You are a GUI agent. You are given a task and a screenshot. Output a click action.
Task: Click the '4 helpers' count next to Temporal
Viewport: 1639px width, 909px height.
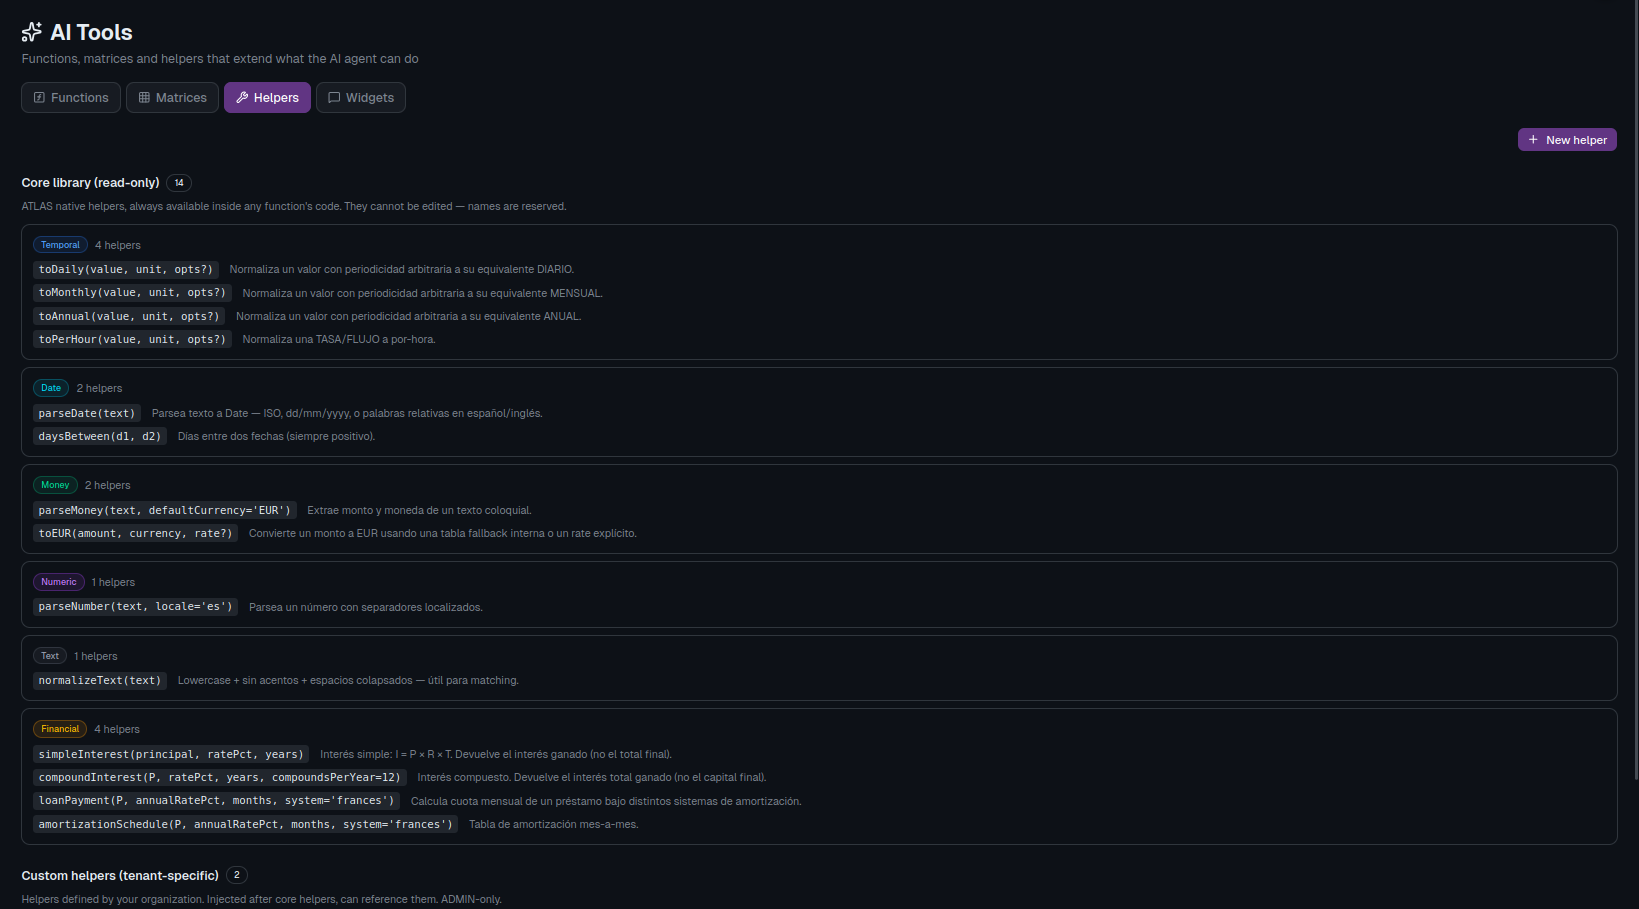pyautogui.click(x=118, y=246)
